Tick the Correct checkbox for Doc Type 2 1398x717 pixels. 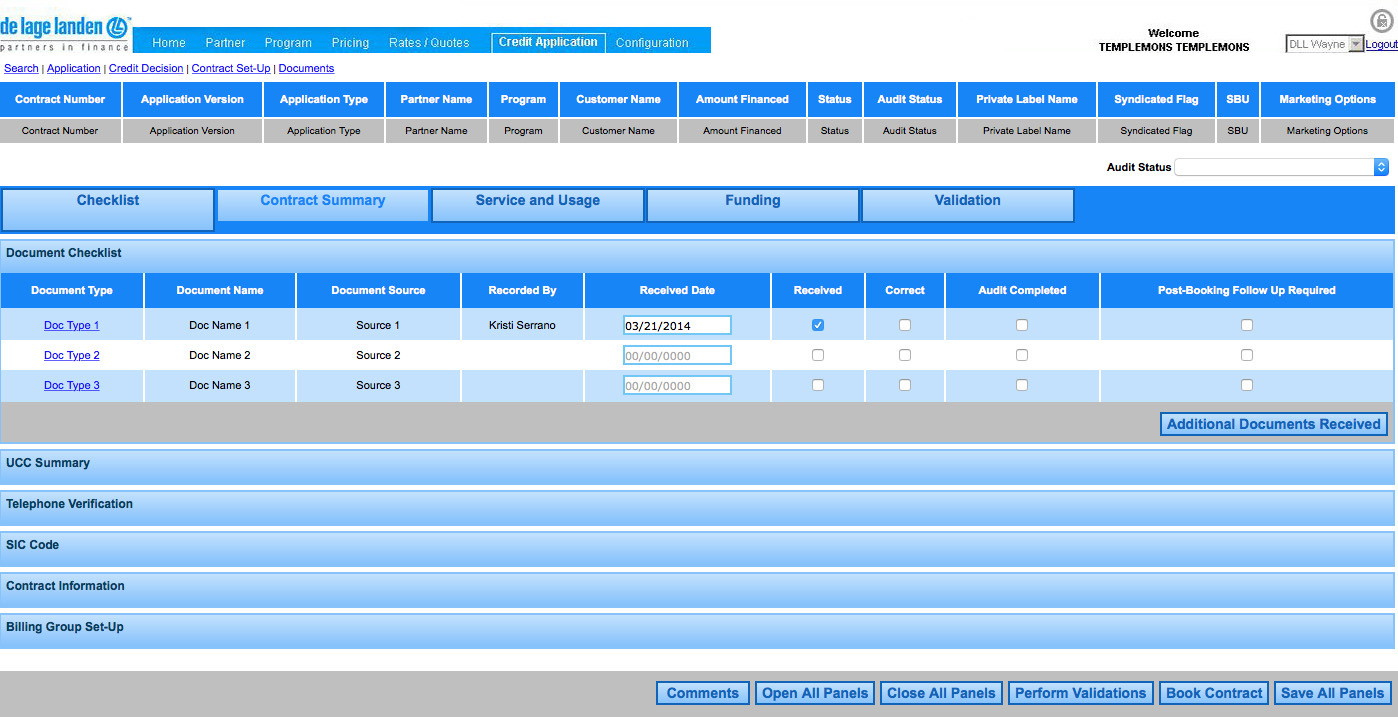(x=905, y=355)
